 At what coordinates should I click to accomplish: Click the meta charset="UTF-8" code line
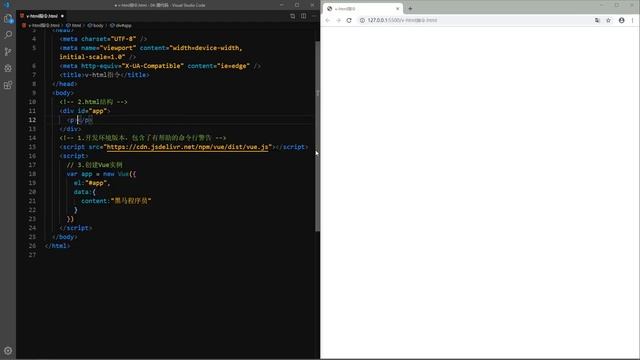[x=103, y=39]
